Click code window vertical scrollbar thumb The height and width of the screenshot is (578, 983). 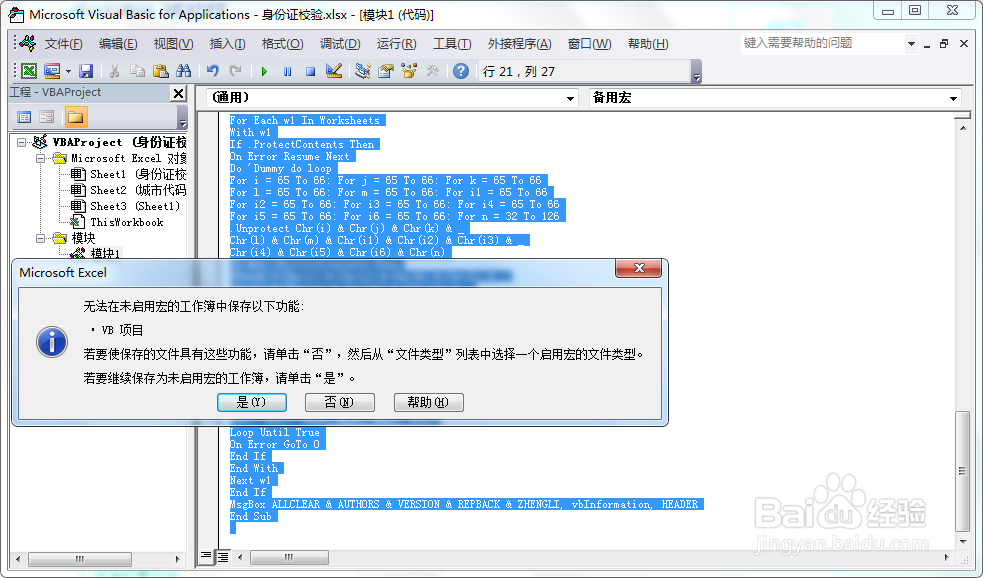click(x=962, y=471)
